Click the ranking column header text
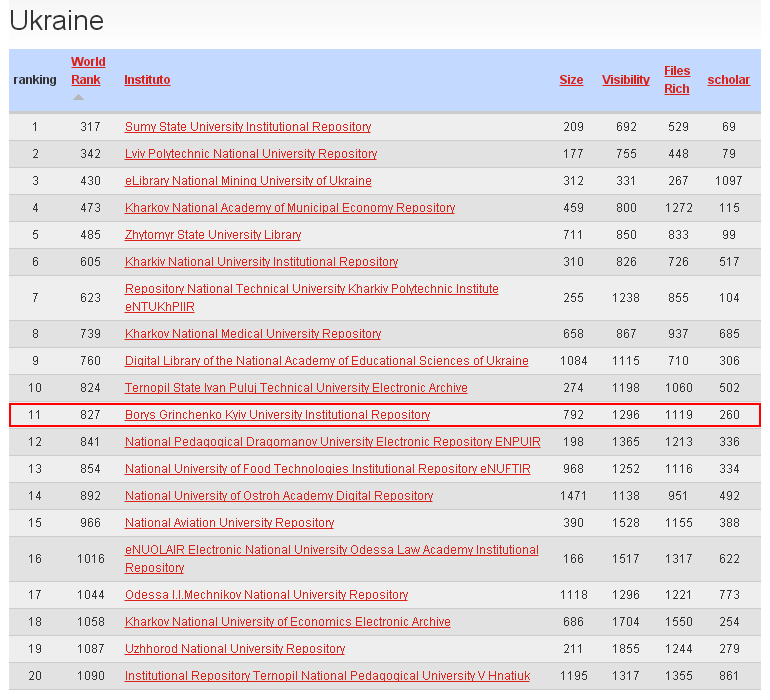This screenshot has width=770, height=700. click(x=35, y=80)
